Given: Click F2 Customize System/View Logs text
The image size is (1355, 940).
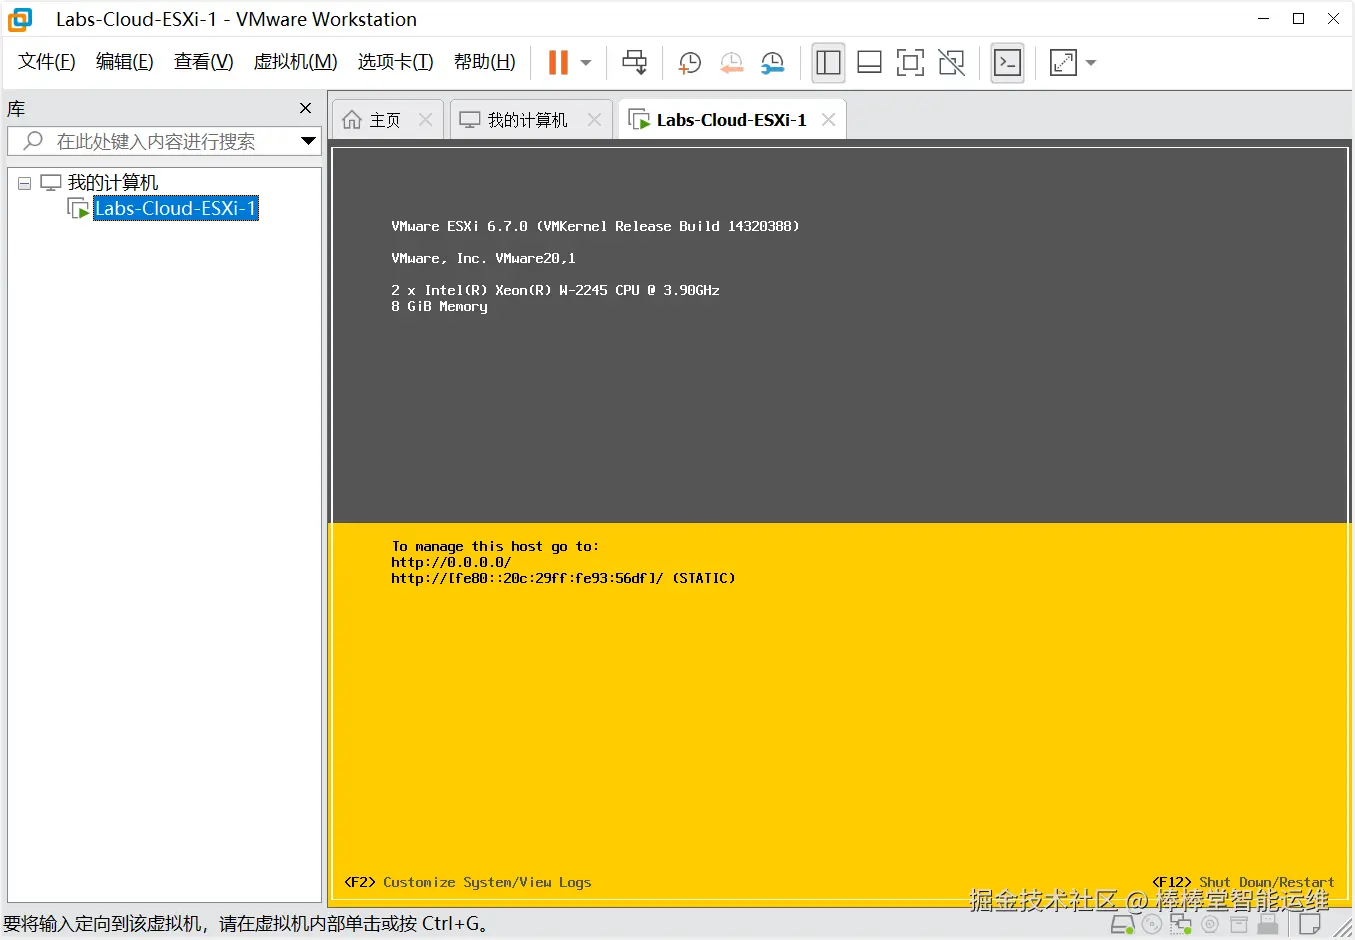Looking at the screenshot, I should click(468, 882).
